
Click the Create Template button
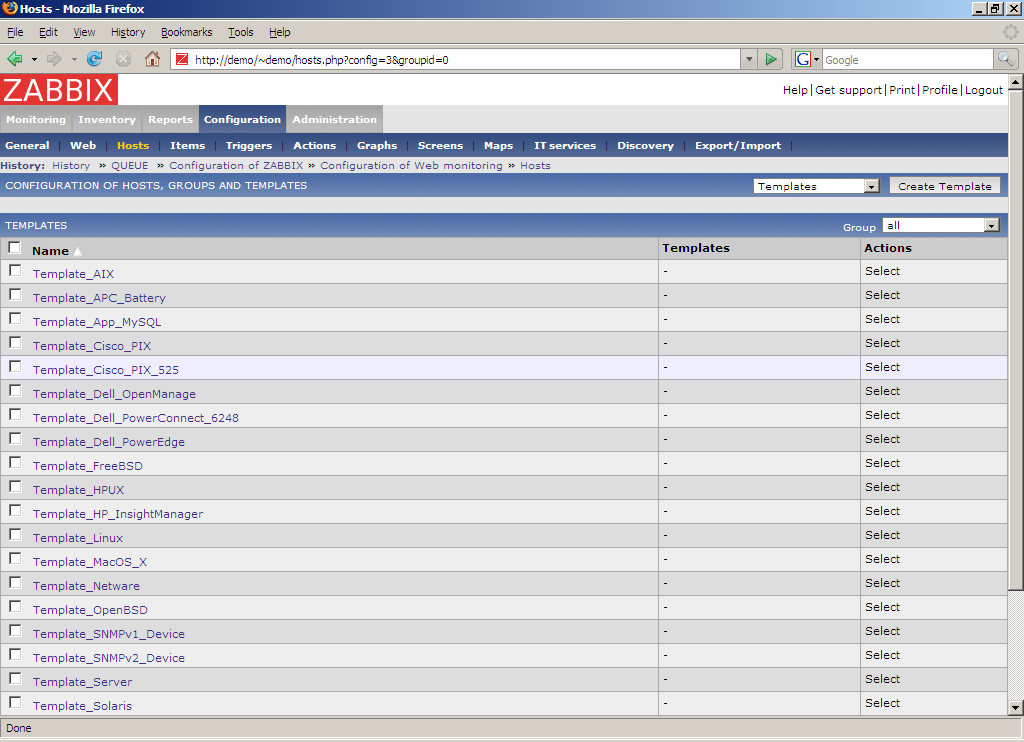(x=944, y=186)
